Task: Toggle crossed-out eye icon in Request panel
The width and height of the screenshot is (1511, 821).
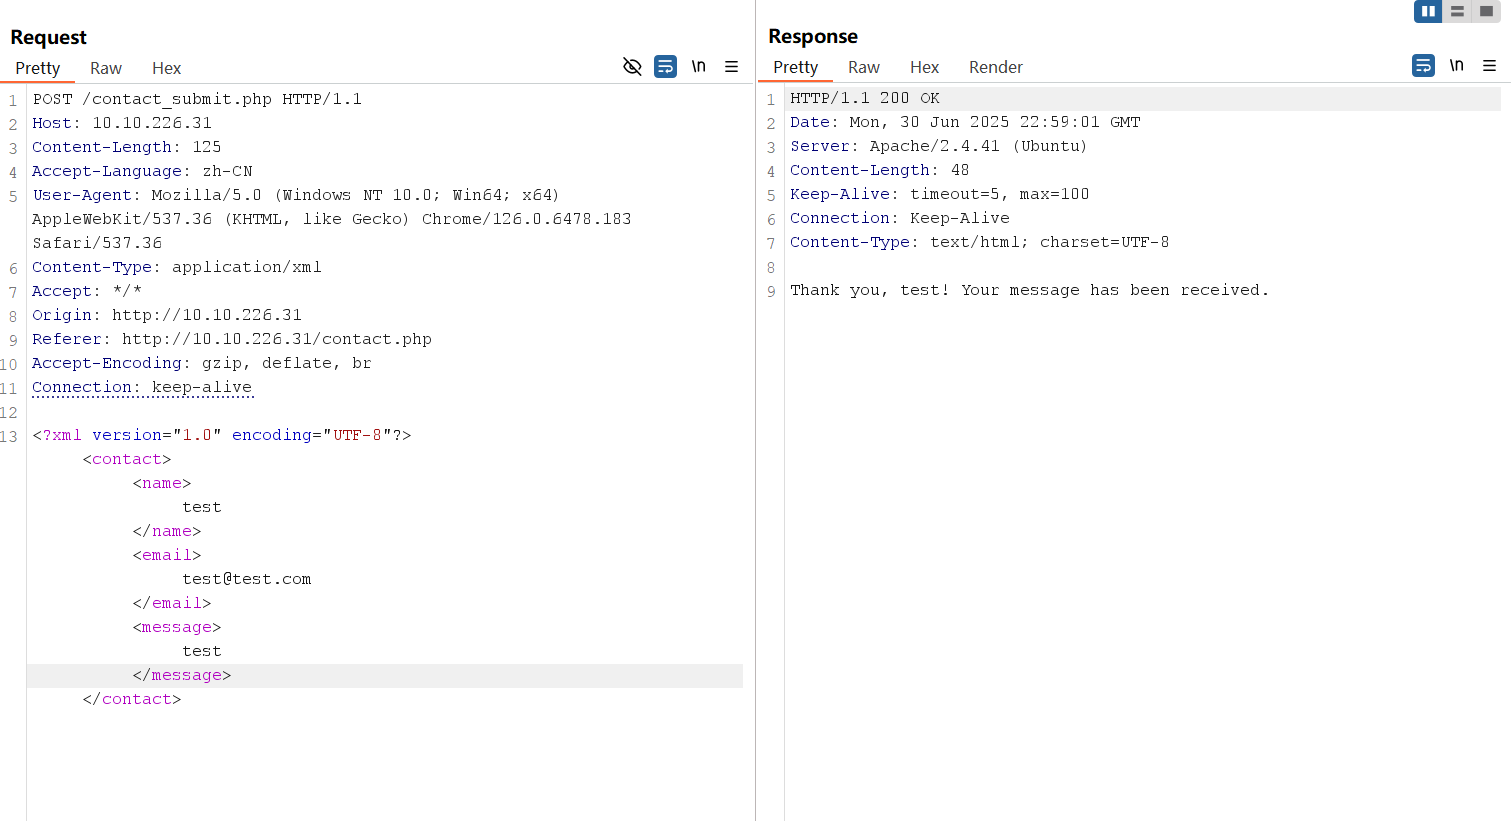Action: click(632, 67)
